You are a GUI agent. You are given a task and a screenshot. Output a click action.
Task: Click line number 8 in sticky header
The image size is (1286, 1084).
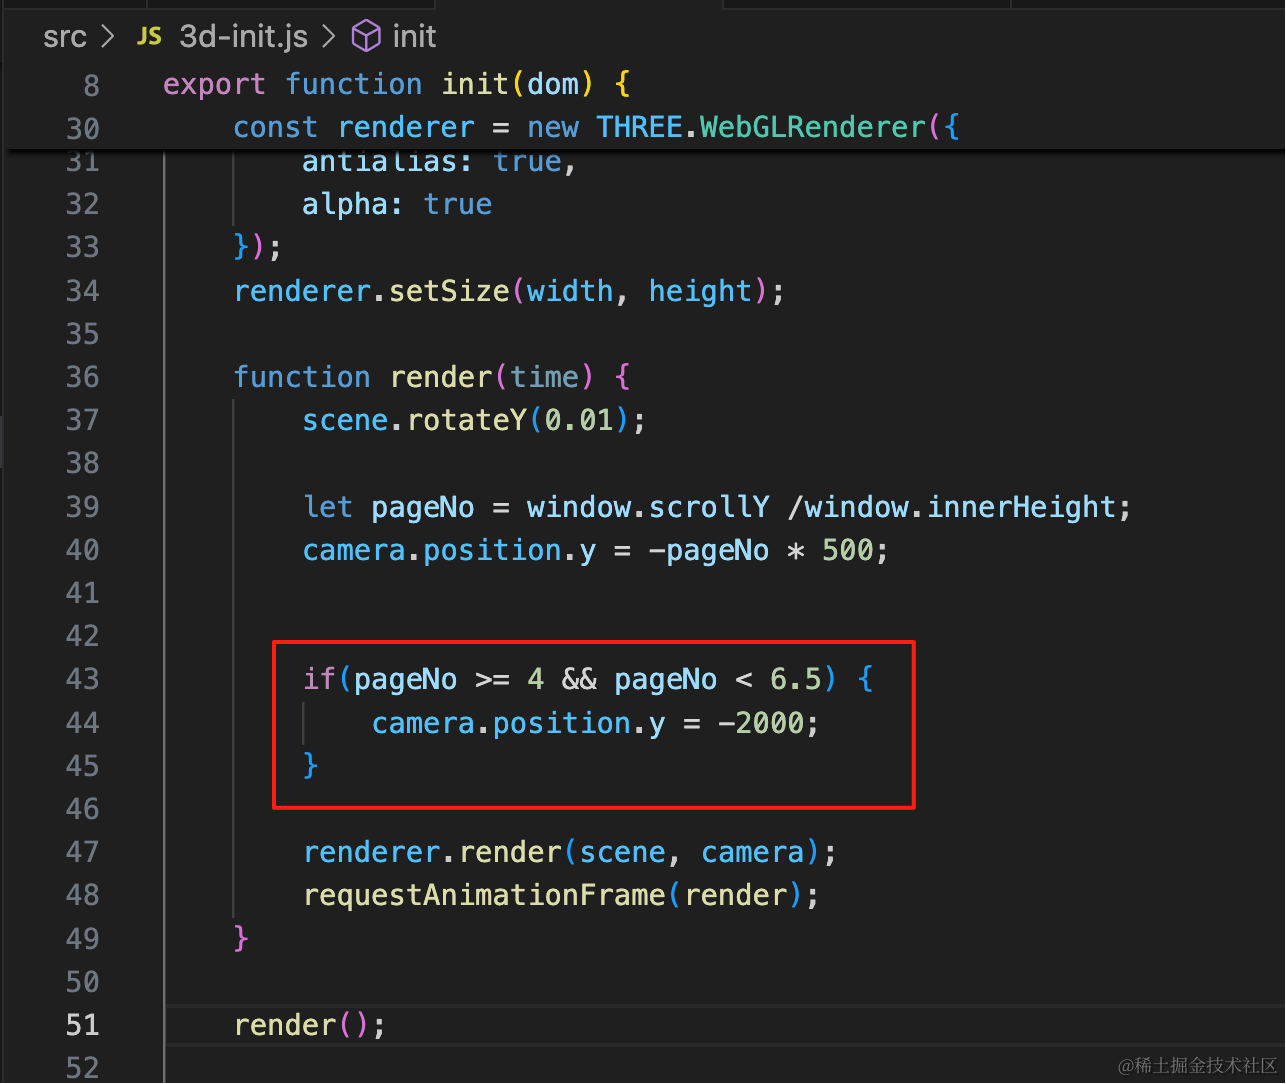pos(91,85)
